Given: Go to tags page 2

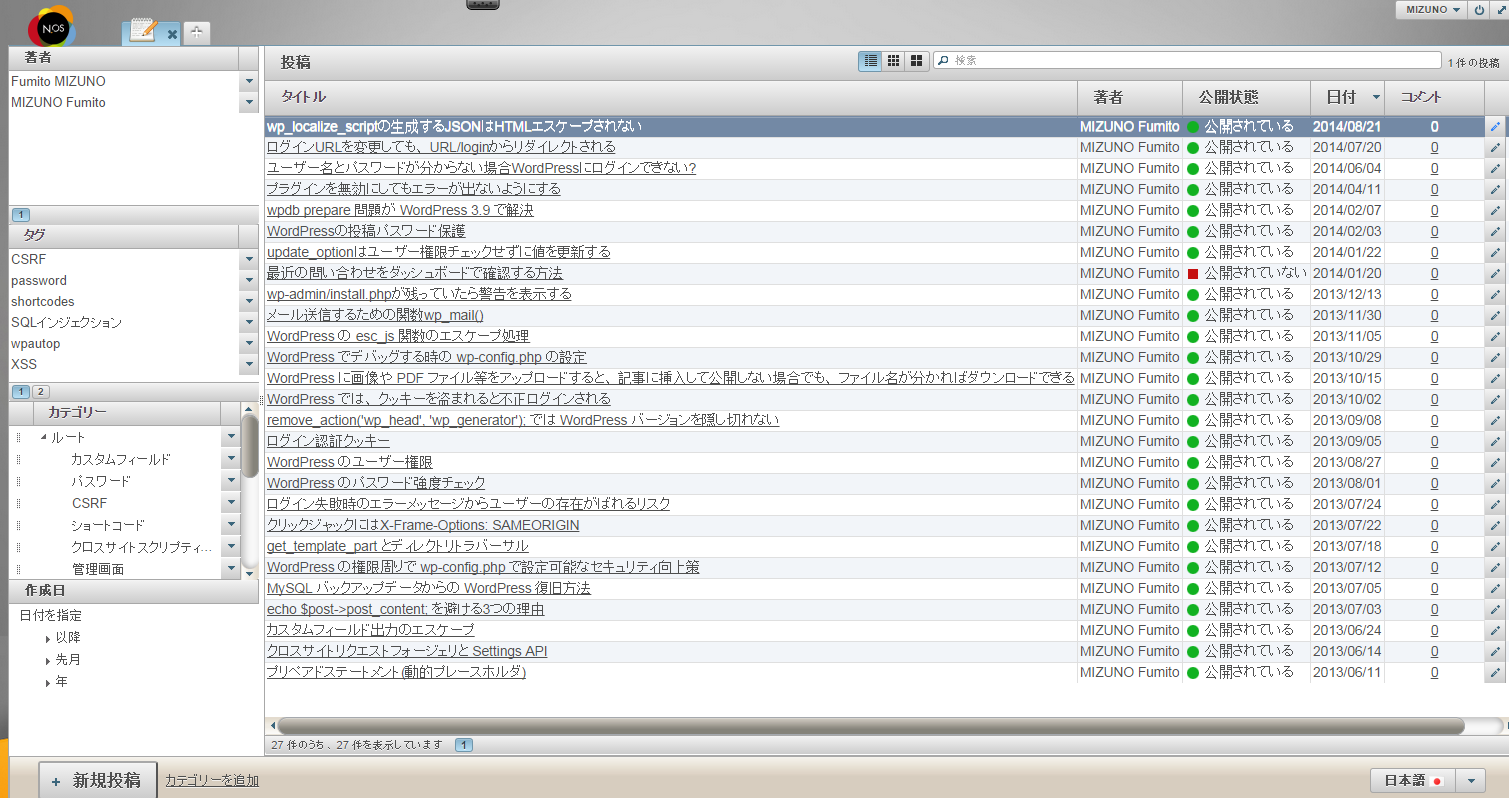Looking at the screenshot, I should point(41,391).
